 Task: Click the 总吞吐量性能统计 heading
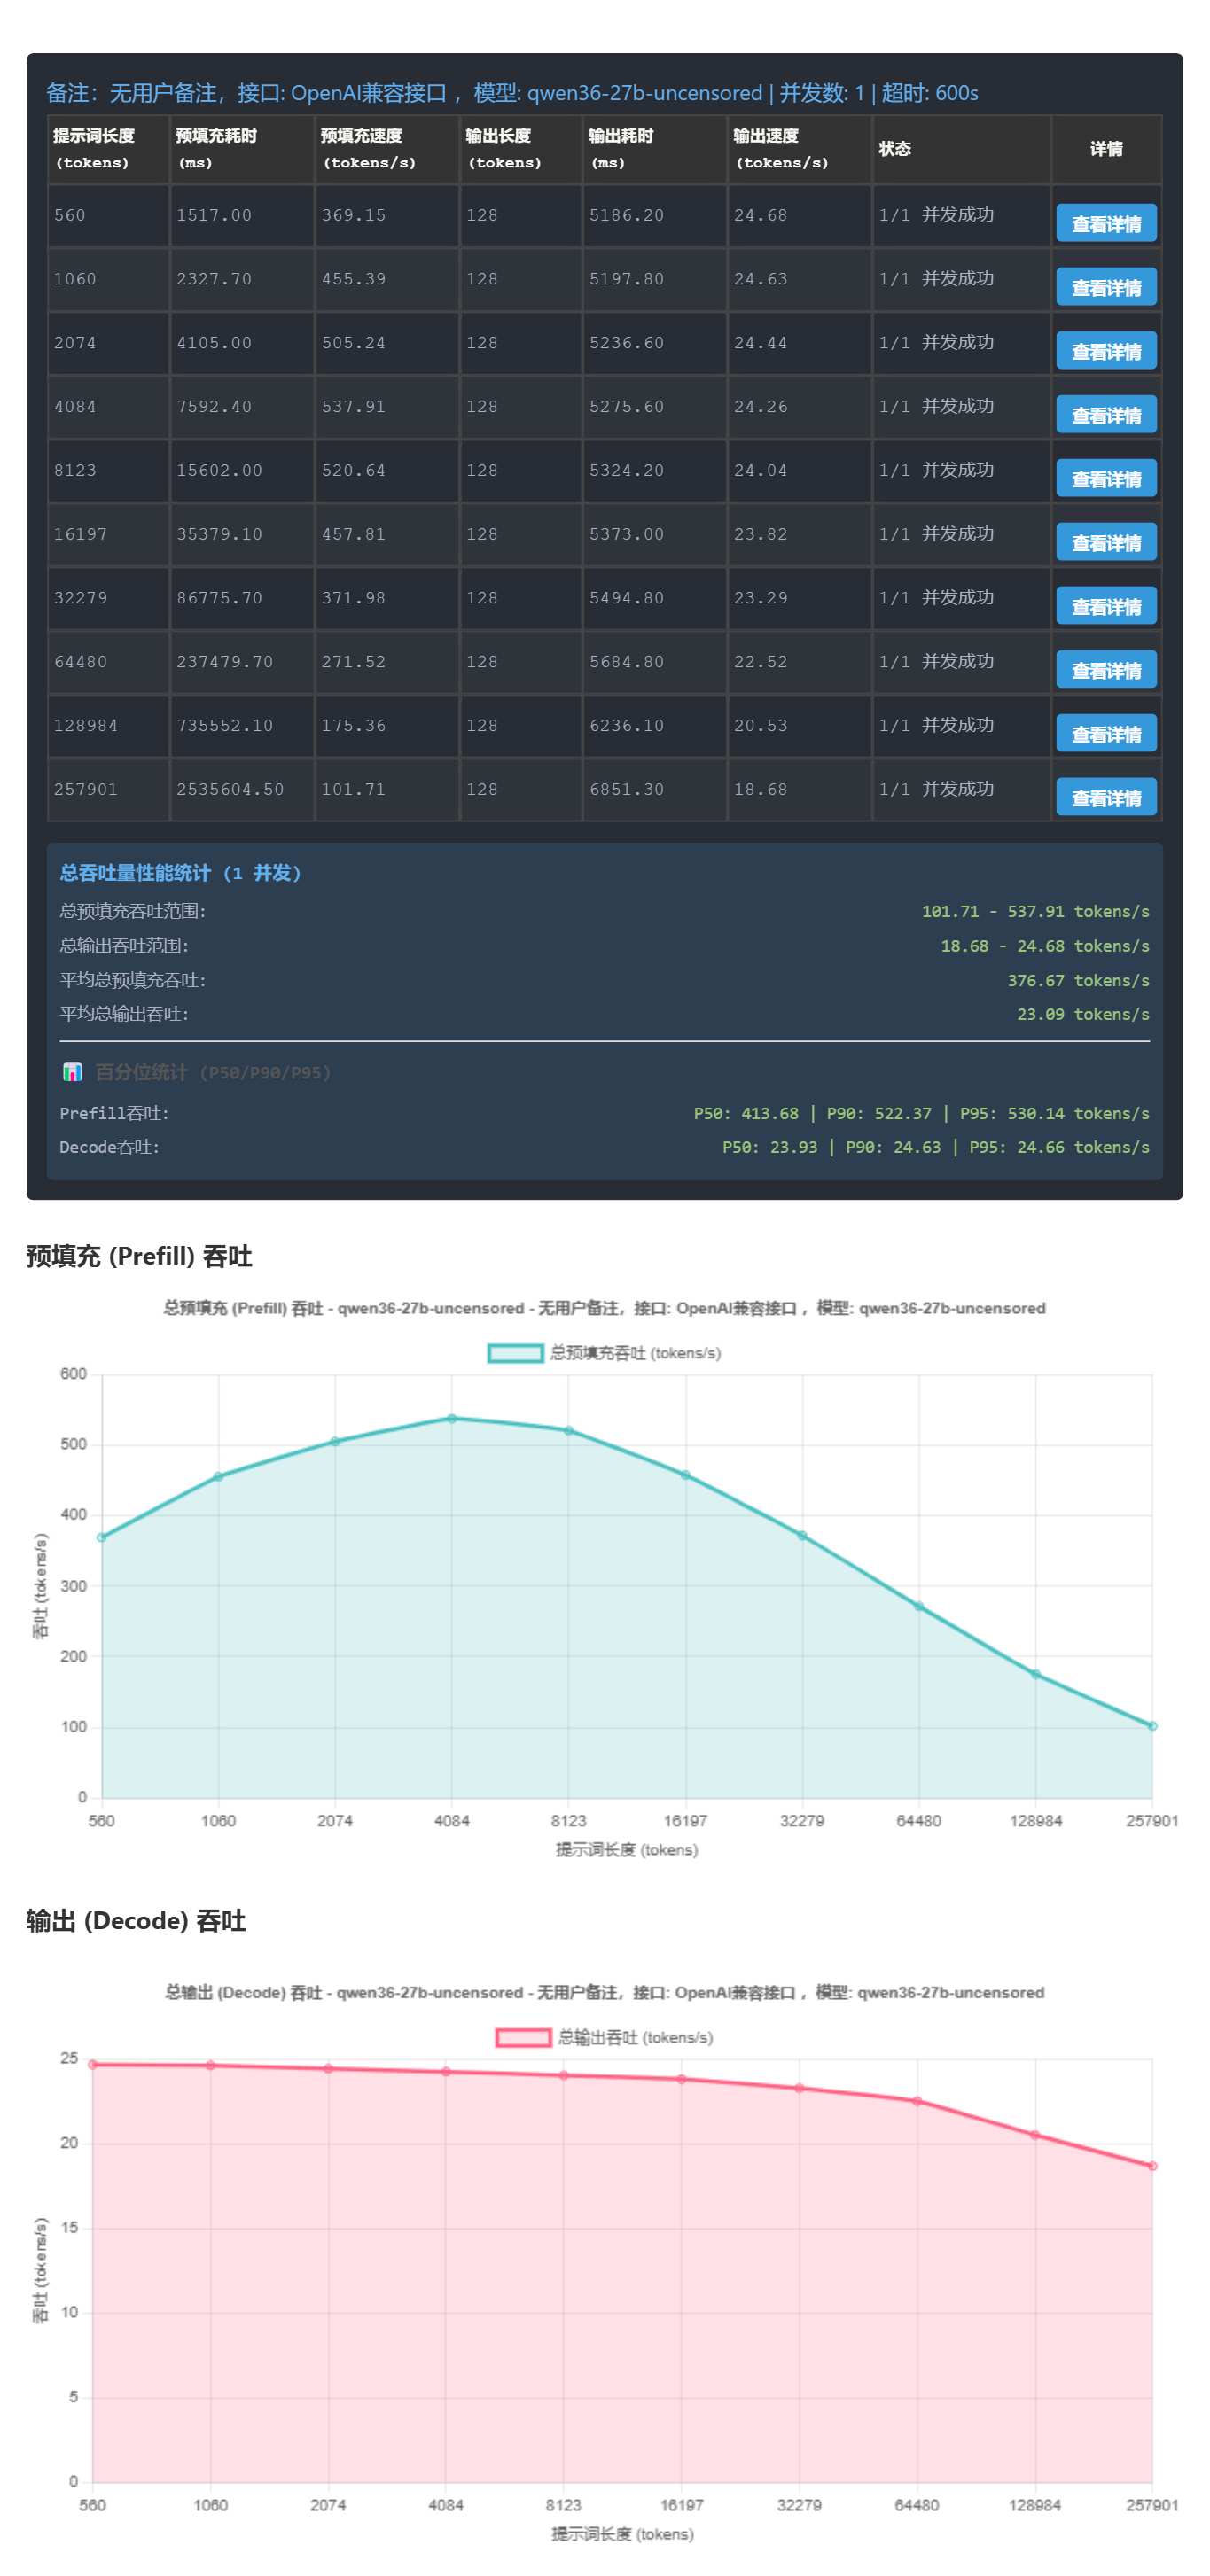(180, 873)
